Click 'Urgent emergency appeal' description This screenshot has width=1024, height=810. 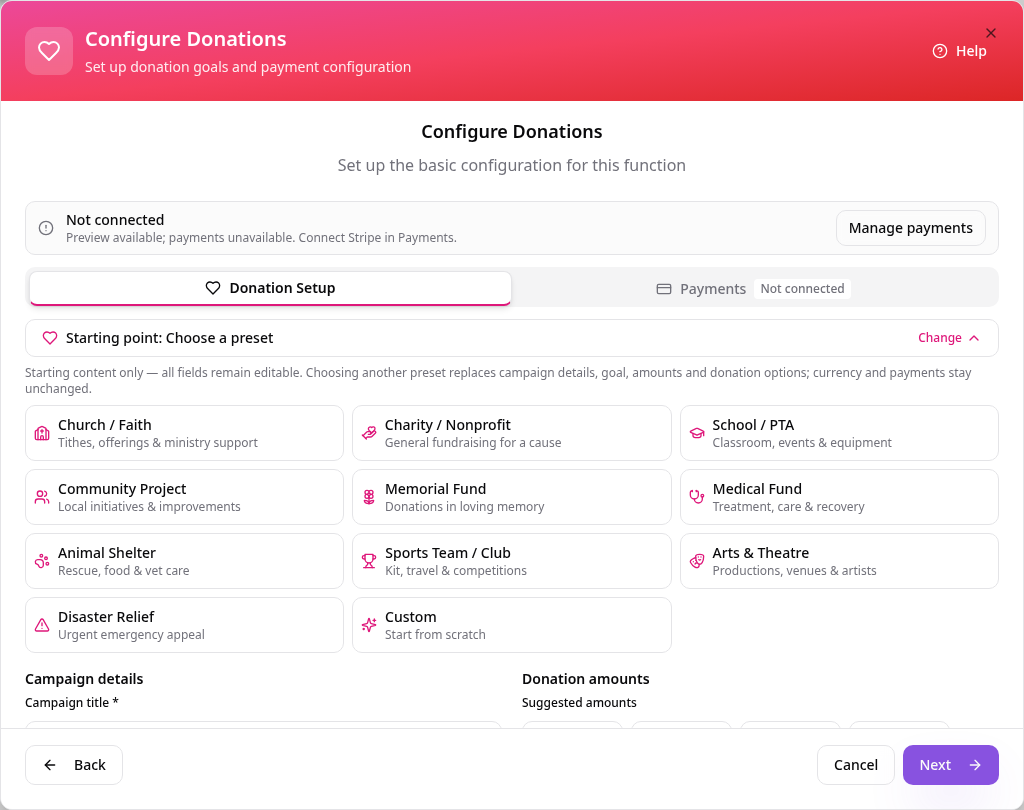coord(131,634)
